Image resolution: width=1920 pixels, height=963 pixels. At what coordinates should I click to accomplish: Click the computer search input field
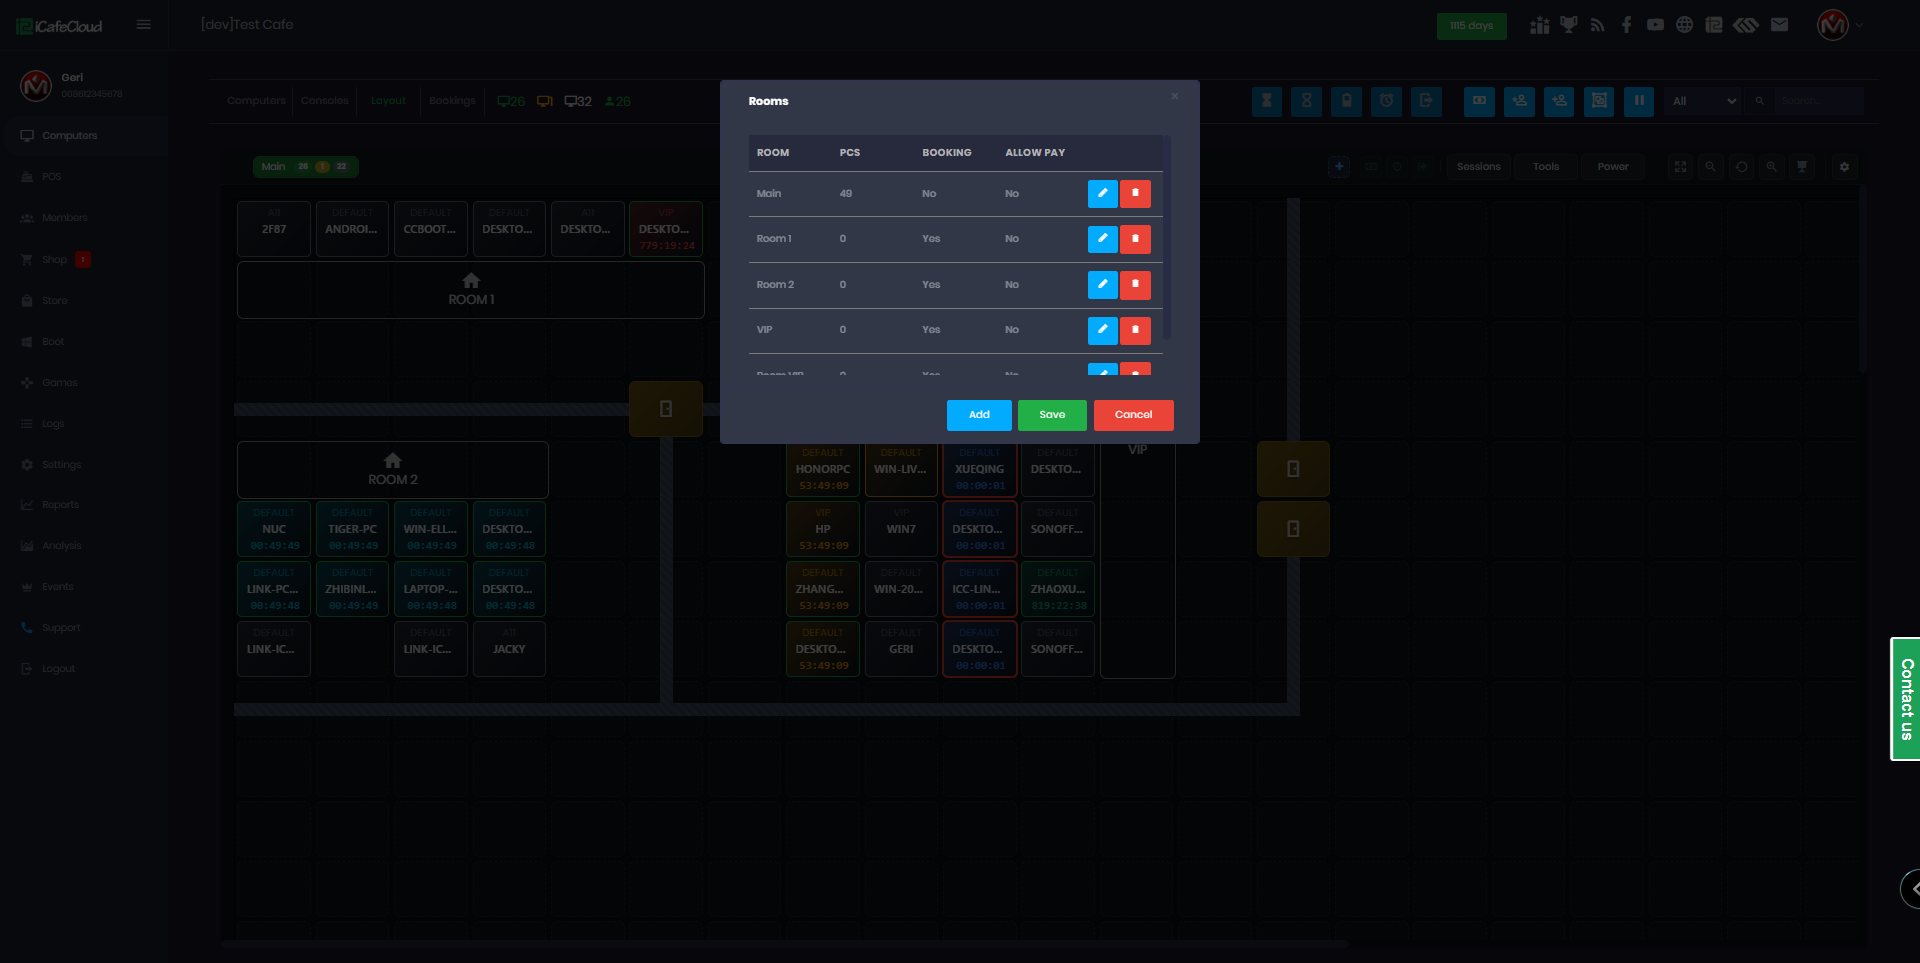tap(1818, 101)
